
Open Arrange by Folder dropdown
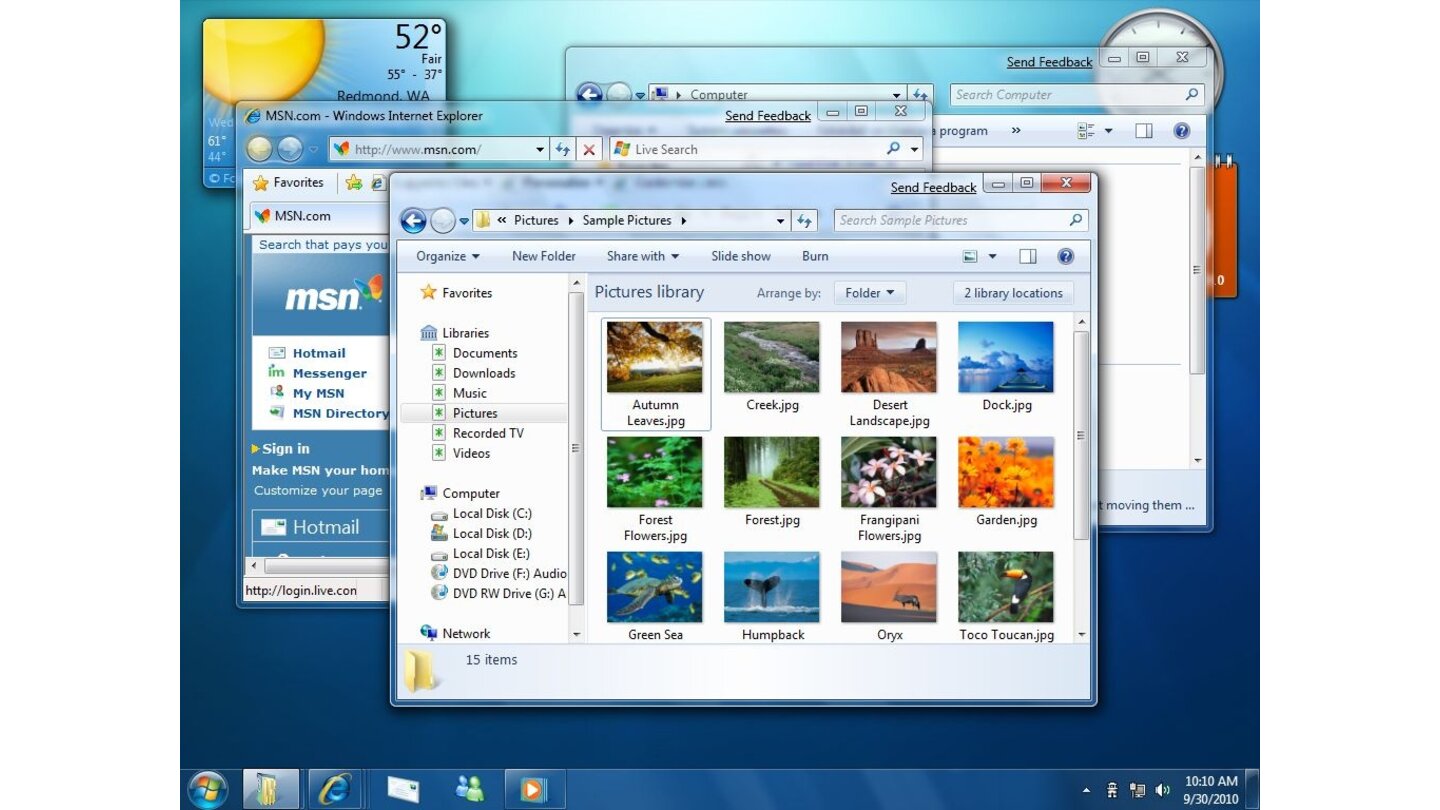[x=870, y=293]
